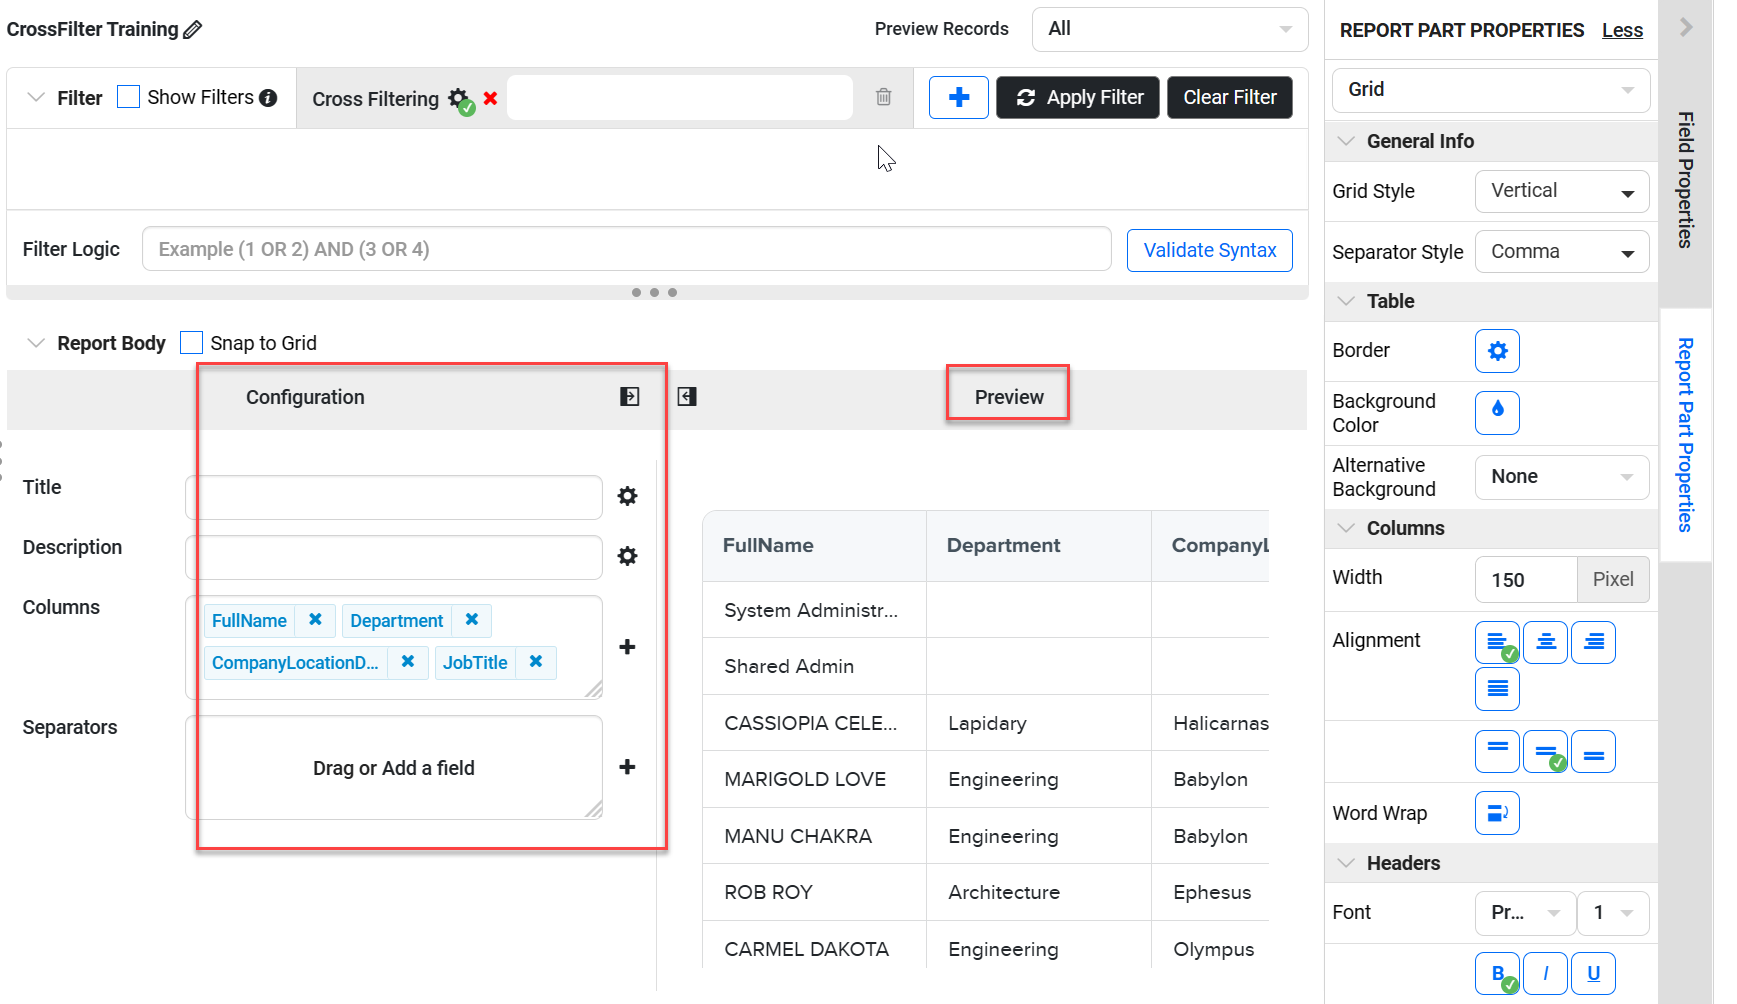Click Pixel unit button for Width
1737x1004 pixels.
1613,579
